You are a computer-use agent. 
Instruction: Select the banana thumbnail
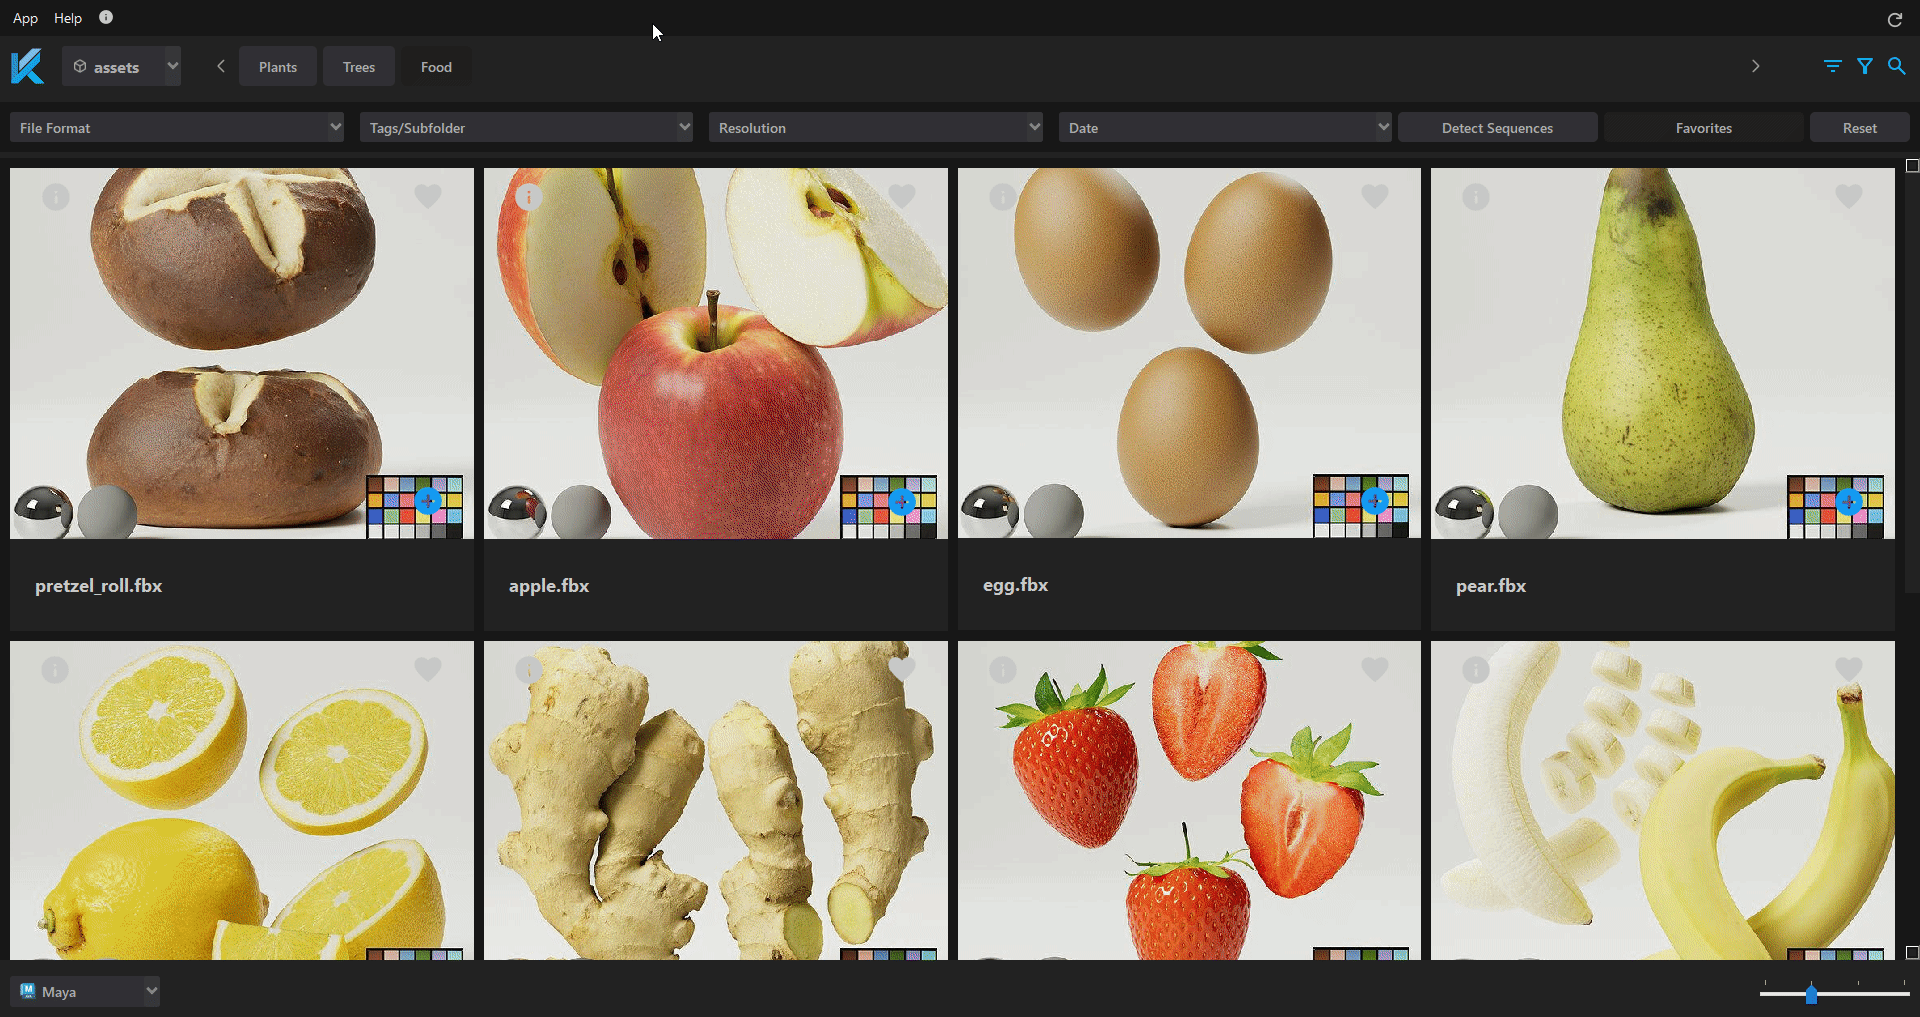[x=1663, y=800]
